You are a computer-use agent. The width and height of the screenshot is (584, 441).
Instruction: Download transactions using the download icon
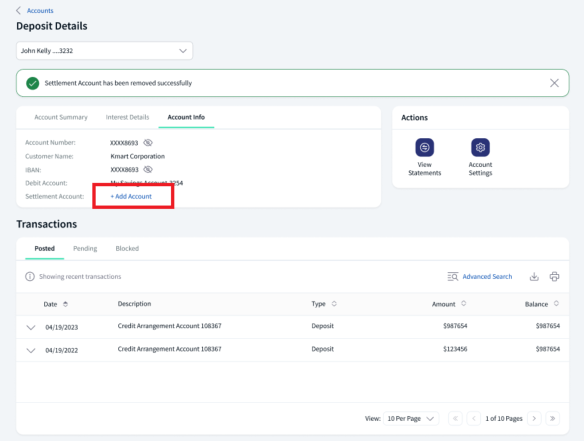[x=534, y=276]
